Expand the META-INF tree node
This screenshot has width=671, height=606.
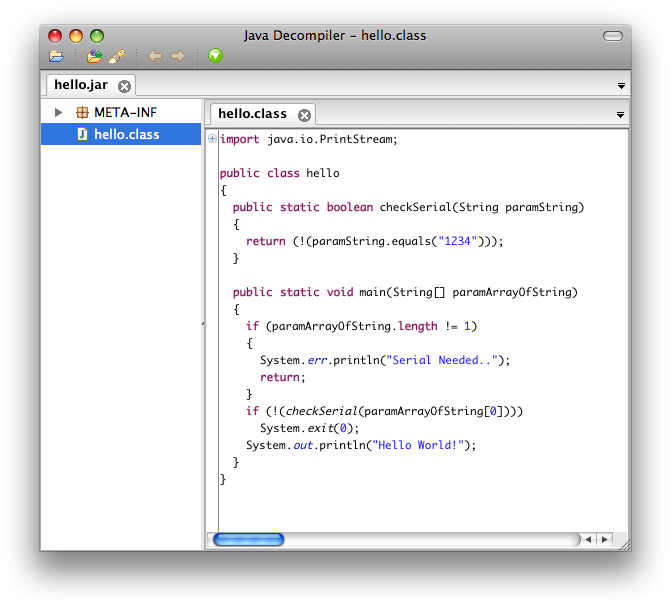(x=58, y=112)
